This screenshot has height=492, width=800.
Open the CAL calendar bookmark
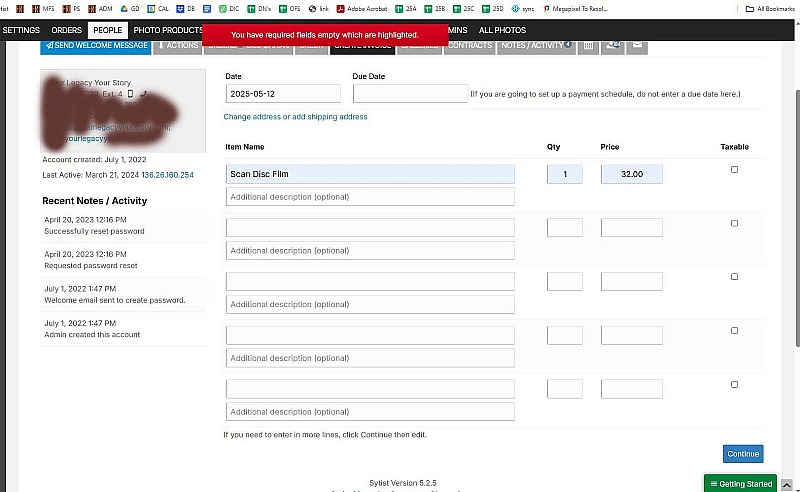pos(158,9)
